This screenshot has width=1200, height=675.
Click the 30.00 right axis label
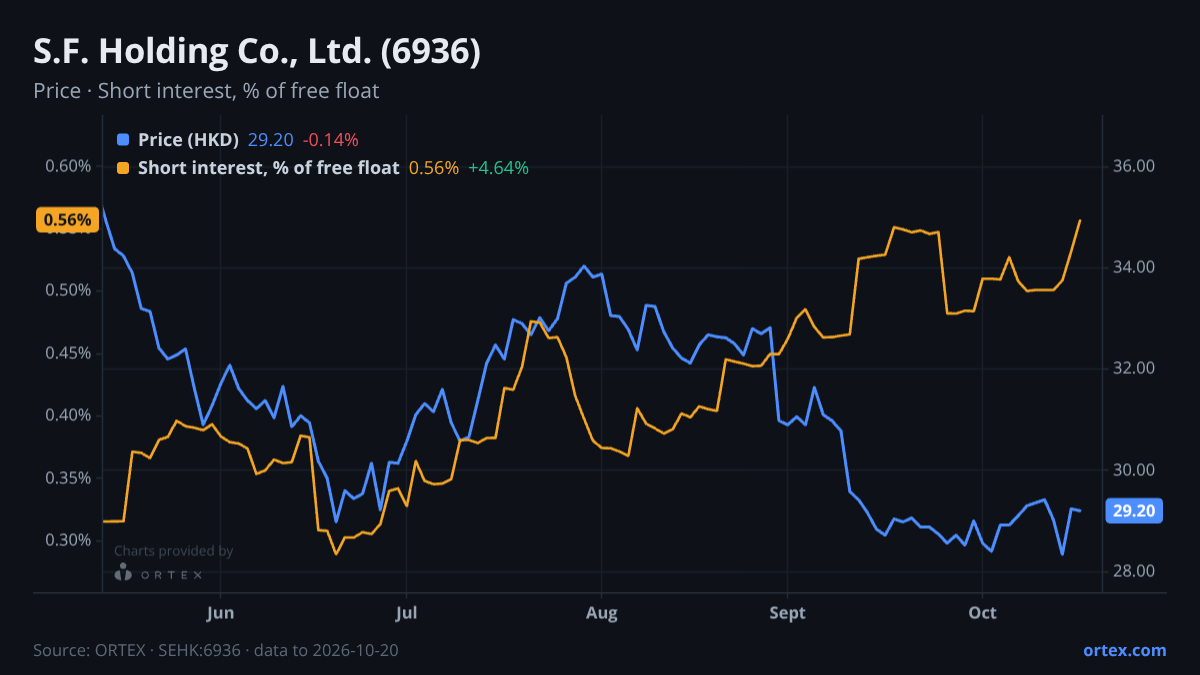[1134, 470]
